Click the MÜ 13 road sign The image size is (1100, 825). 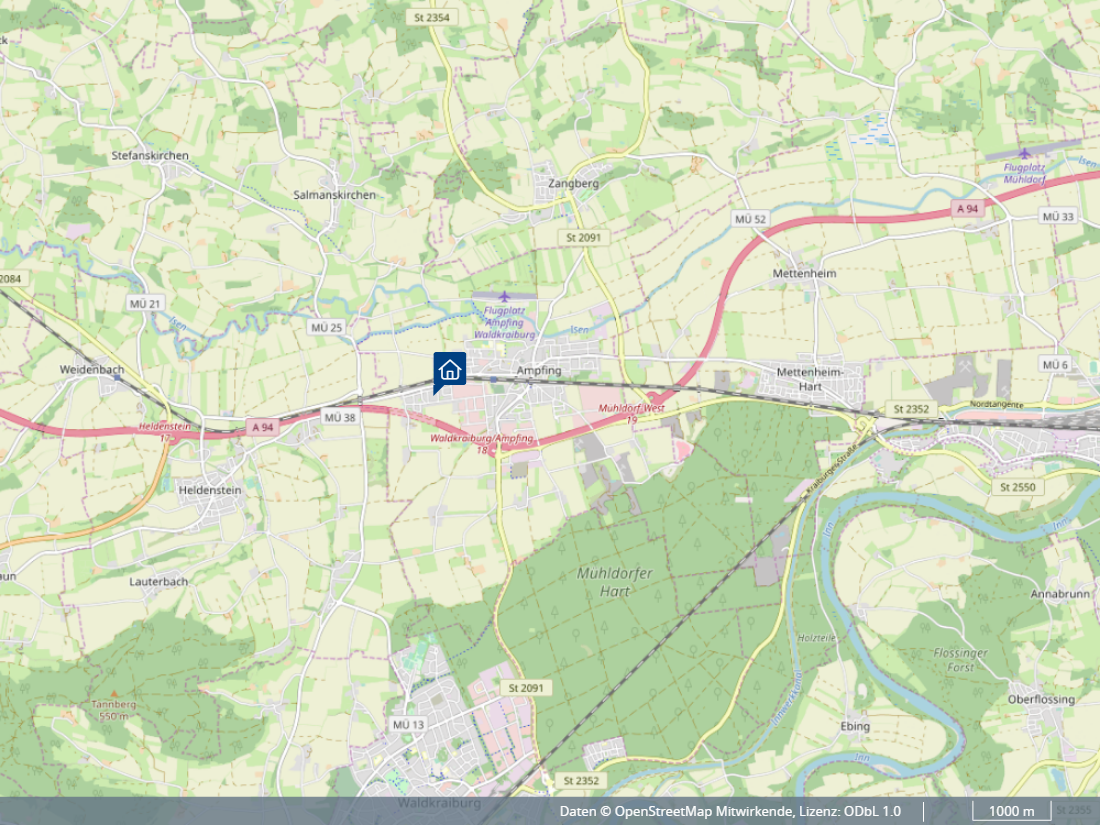click(x=408, y=725)
